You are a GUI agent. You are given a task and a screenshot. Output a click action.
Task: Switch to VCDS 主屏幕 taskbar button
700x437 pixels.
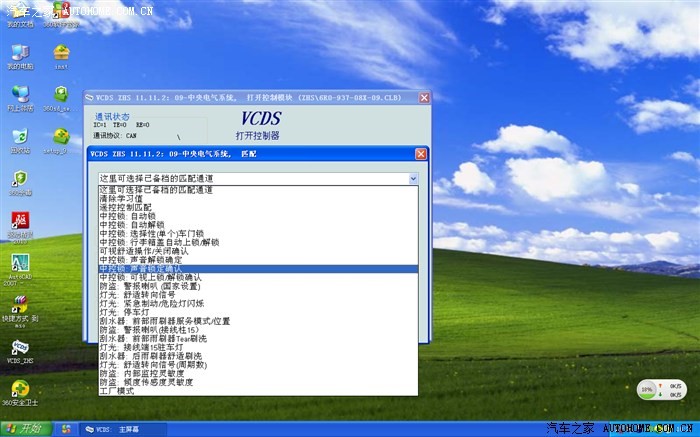coord(121,429)
